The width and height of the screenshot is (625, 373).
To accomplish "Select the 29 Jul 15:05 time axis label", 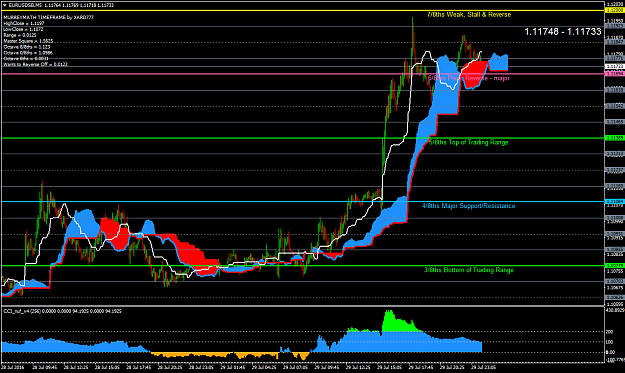I will point(389,367).
